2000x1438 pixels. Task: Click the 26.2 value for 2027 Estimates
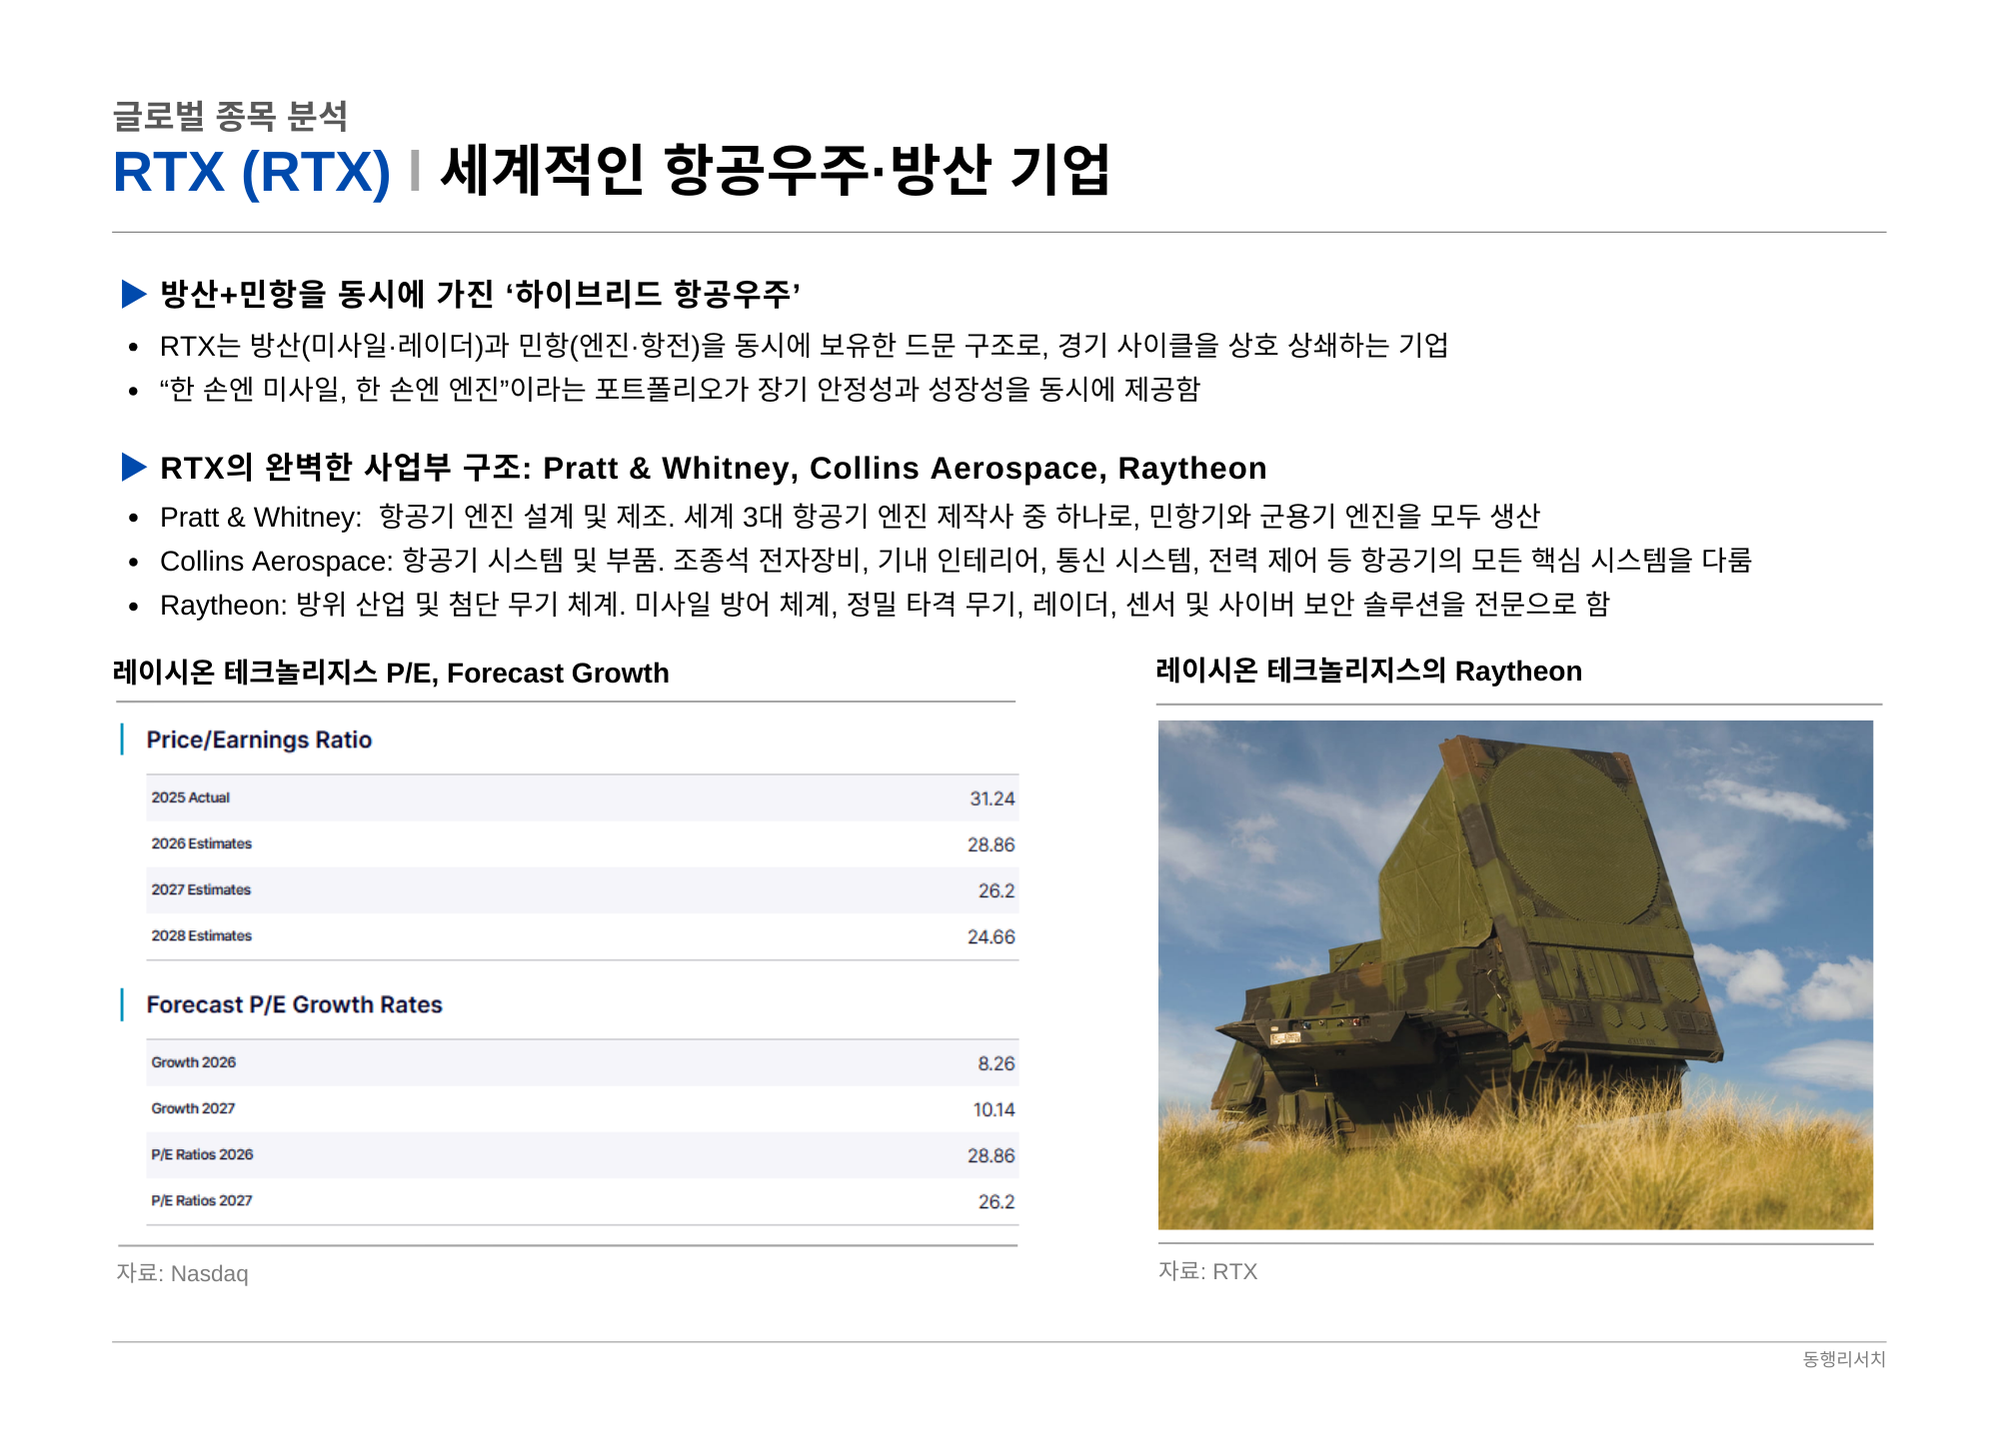tap(995, 891)
